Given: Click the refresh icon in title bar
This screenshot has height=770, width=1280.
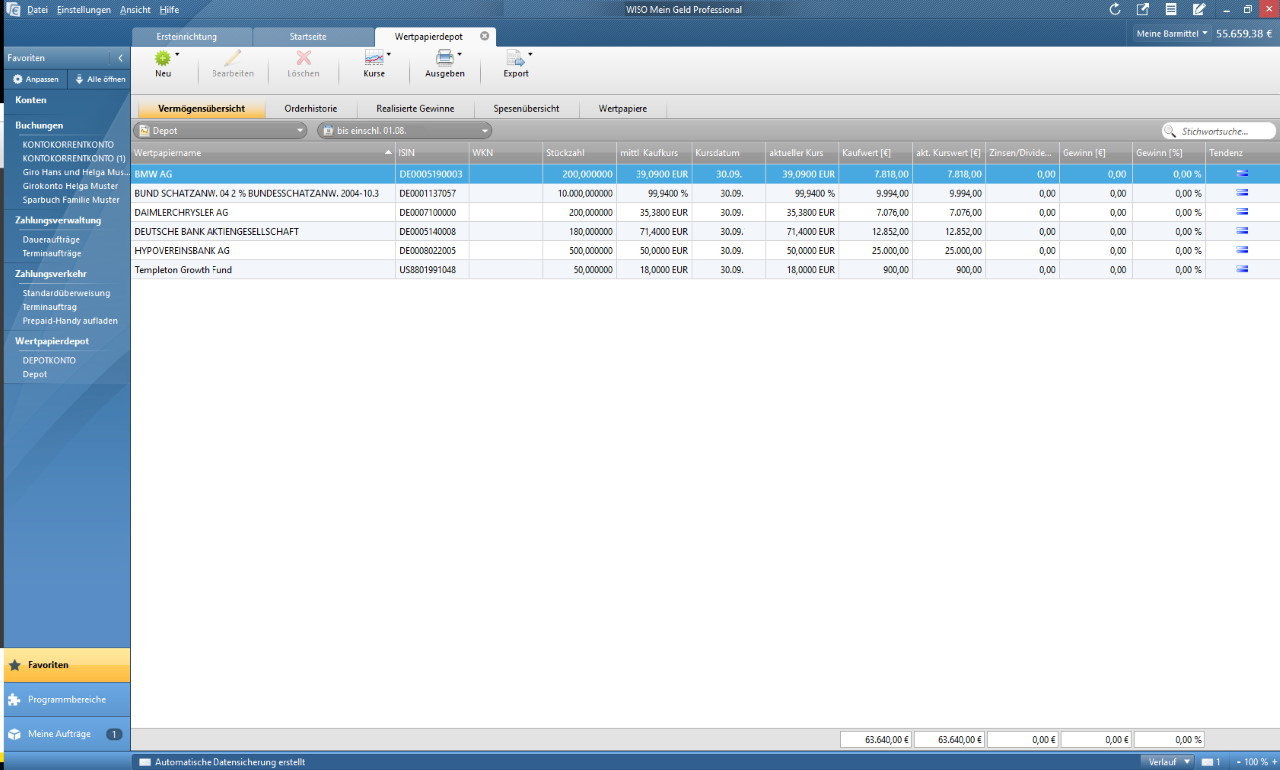Looking at the screenshot, I should coord(1115,9).
